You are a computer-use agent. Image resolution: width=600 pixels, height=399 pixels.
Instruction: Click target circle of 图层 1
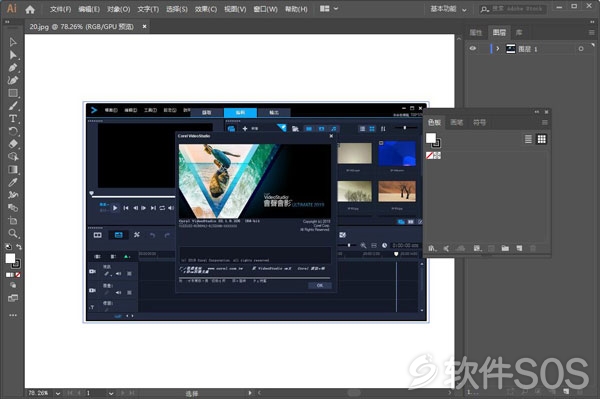(x=581, y=49)
